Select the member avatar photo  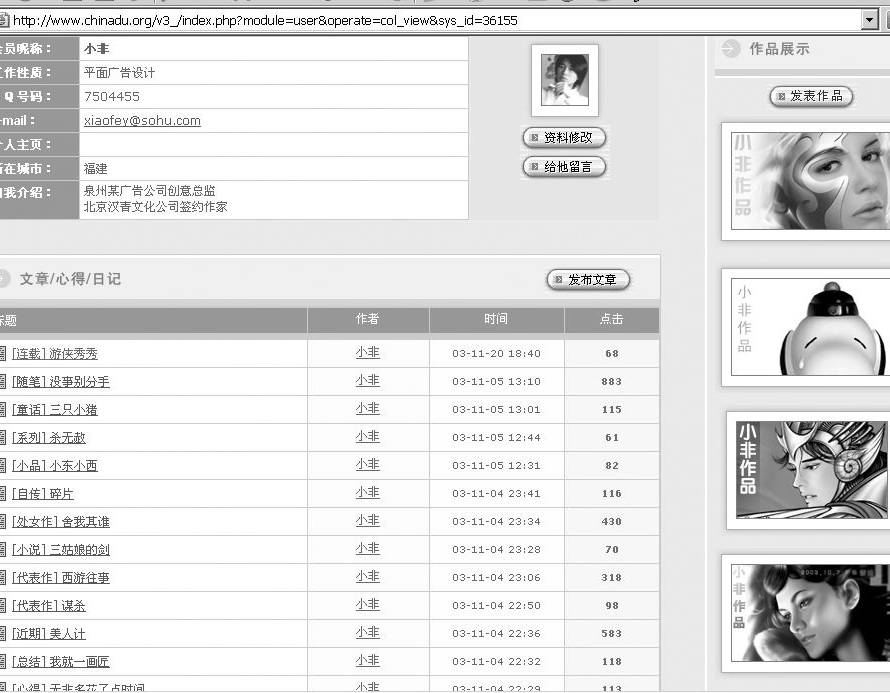[x=564, y=80]
